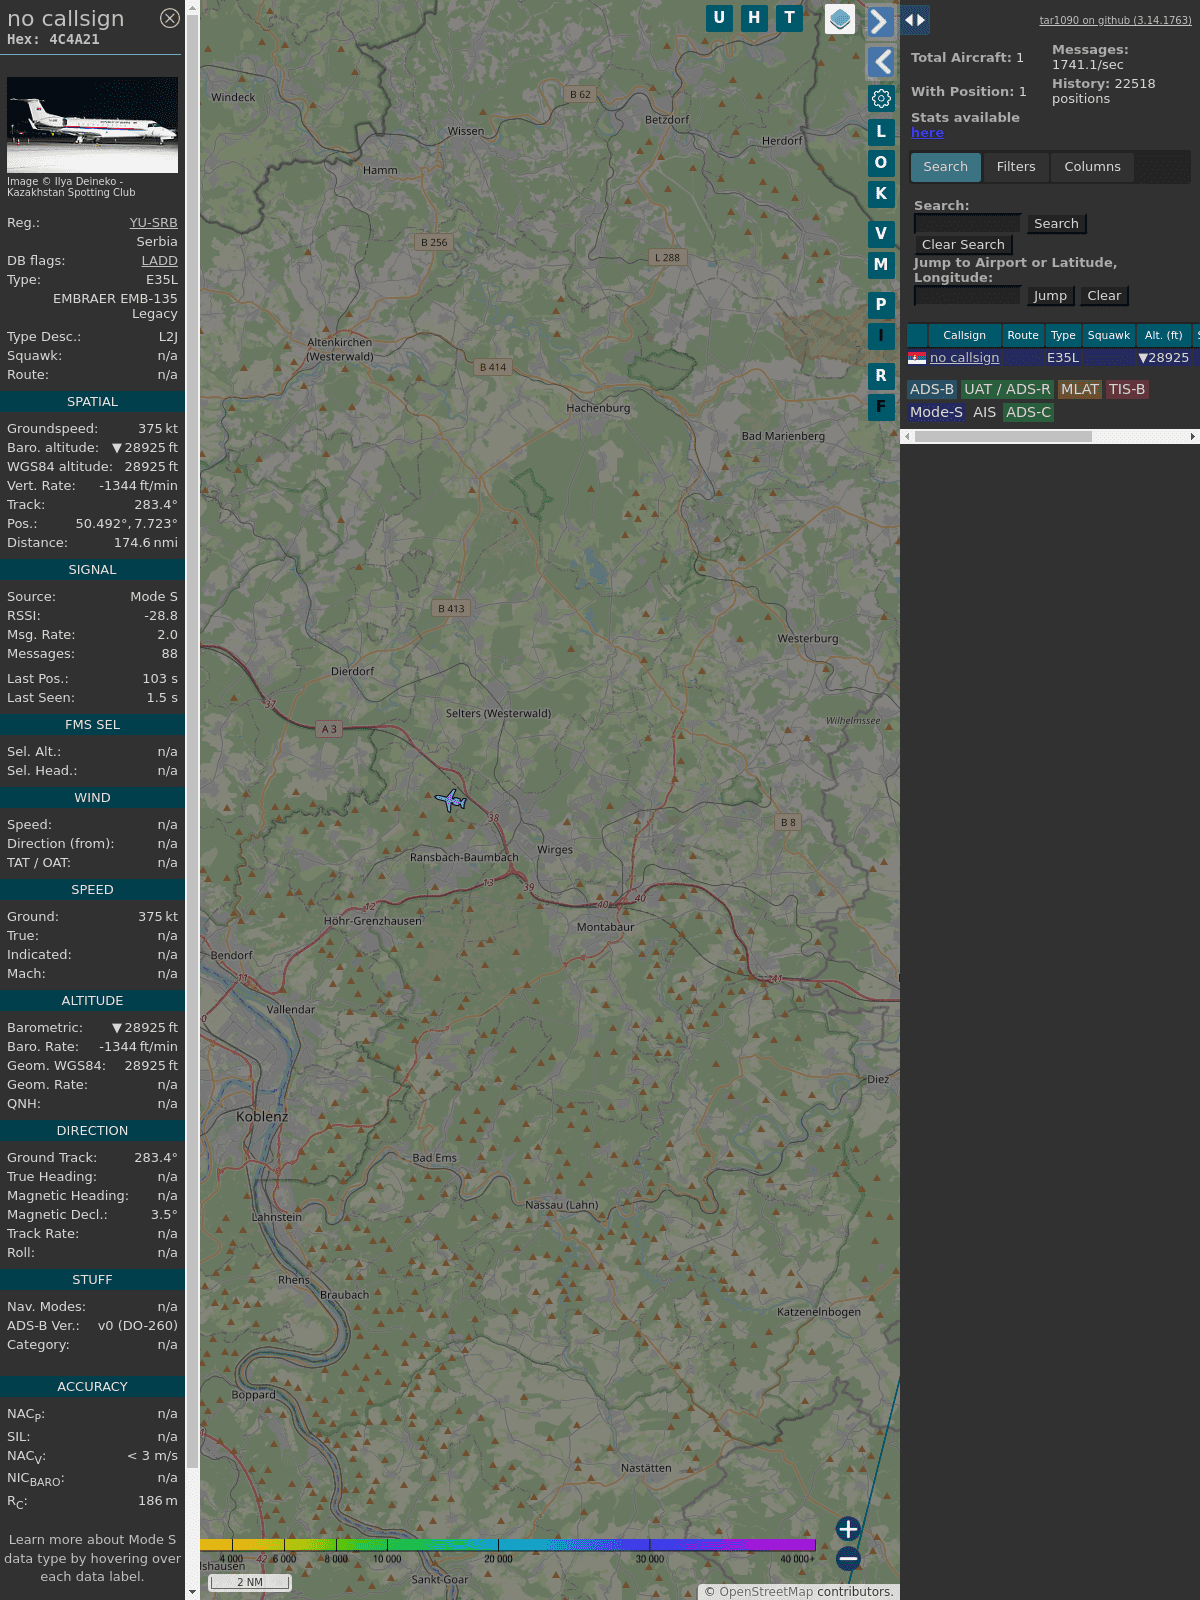Expand sidebar with right chevron arrow

879,21
